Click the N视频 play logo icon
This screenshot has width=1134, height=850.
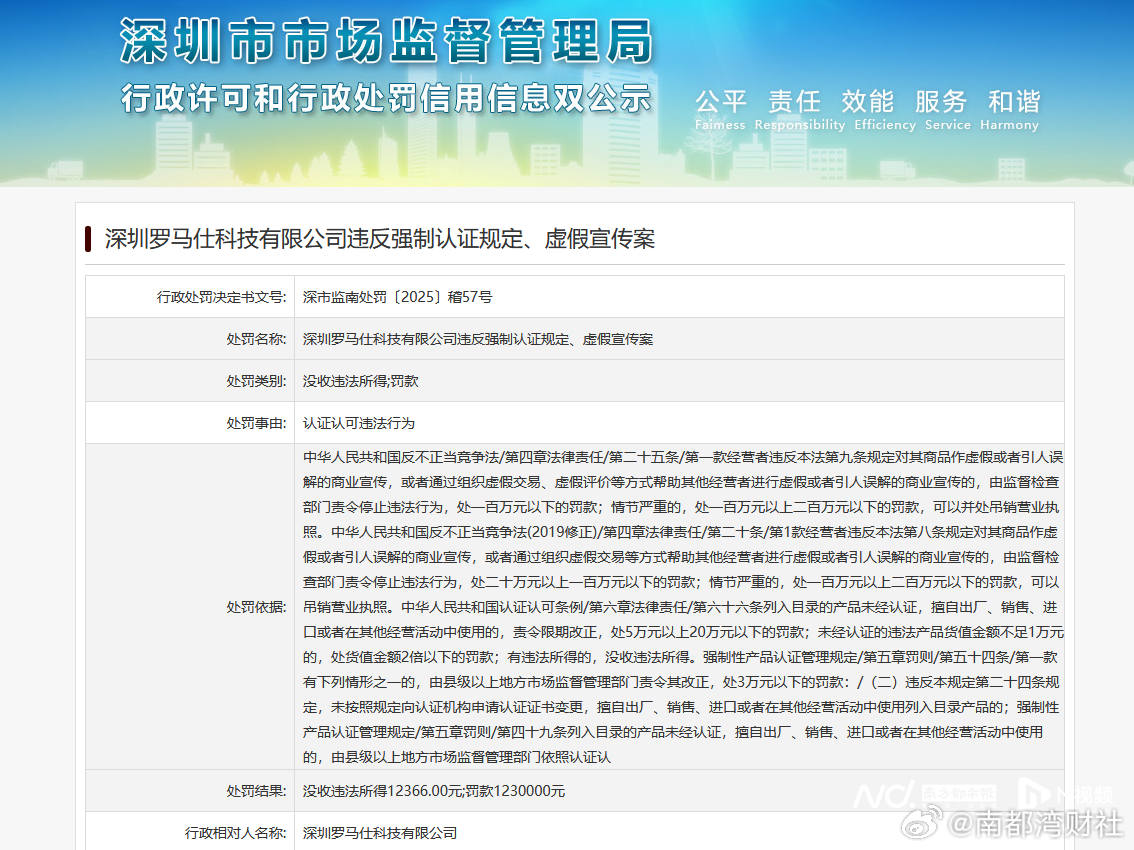click(1037, 795)
